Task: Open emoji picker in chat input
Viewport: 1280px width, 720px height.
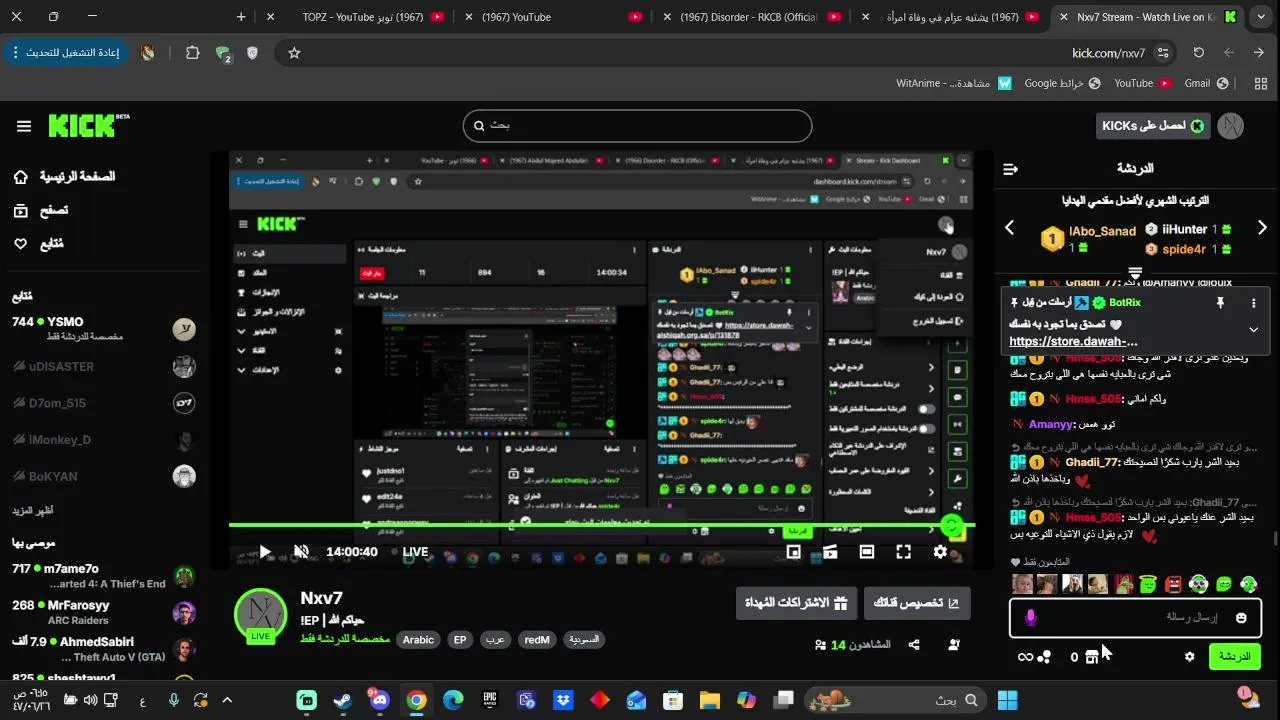Action: (1241, 618)
